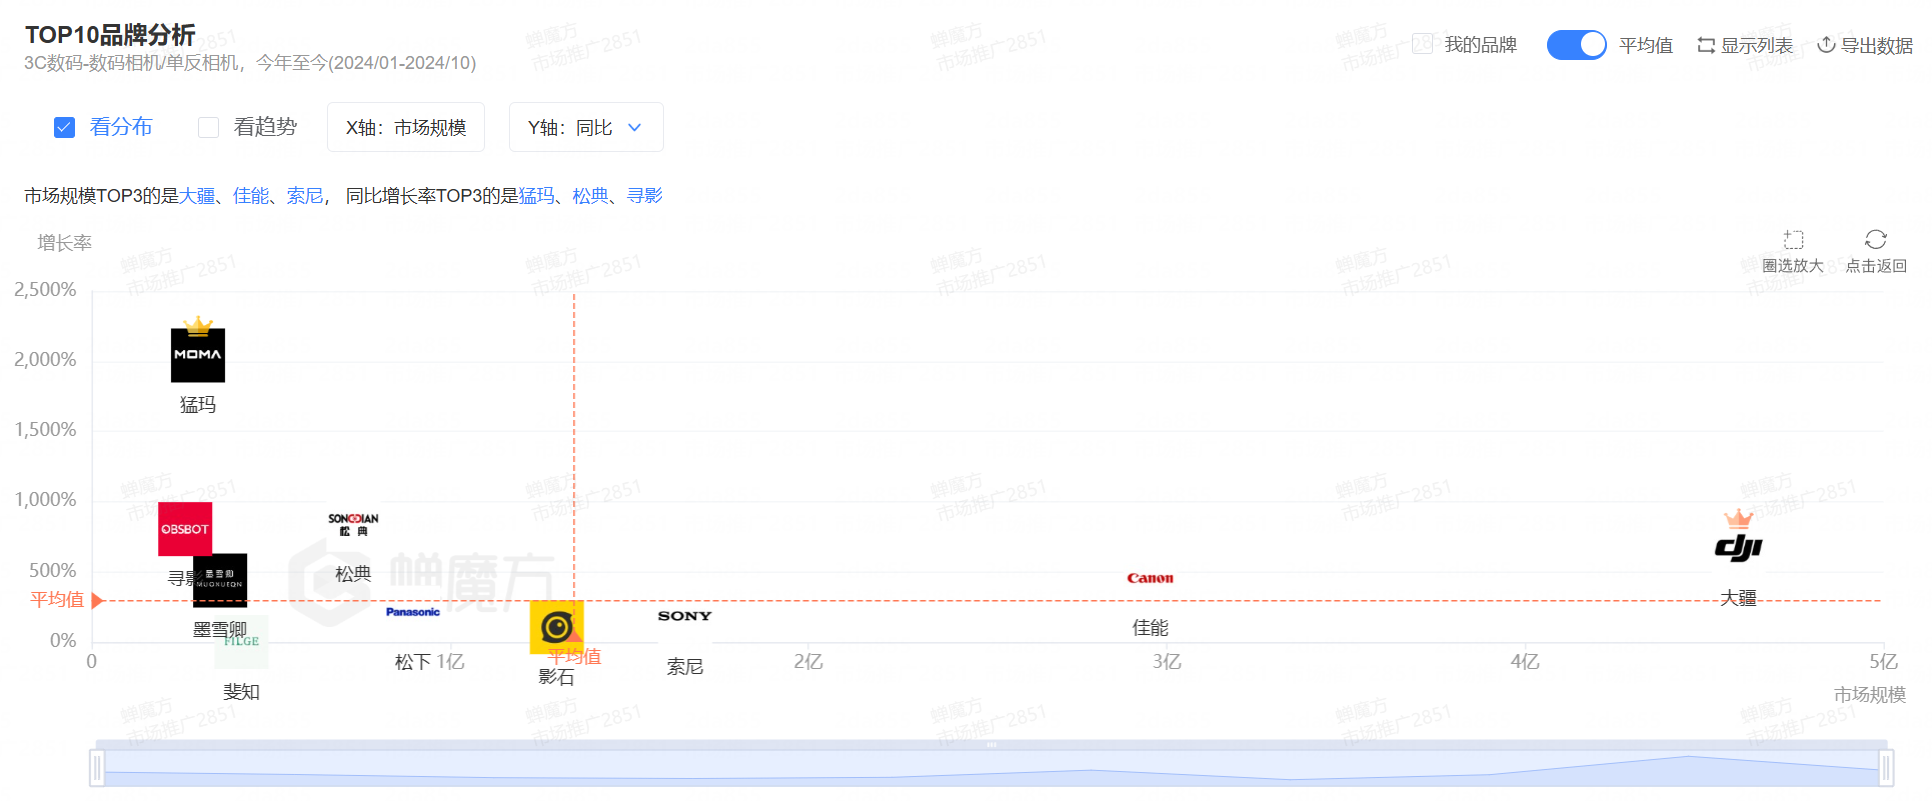Click the 点击返回 label
The width and height of the screenshot is (1932, 801).
[x=1876, y=266]
